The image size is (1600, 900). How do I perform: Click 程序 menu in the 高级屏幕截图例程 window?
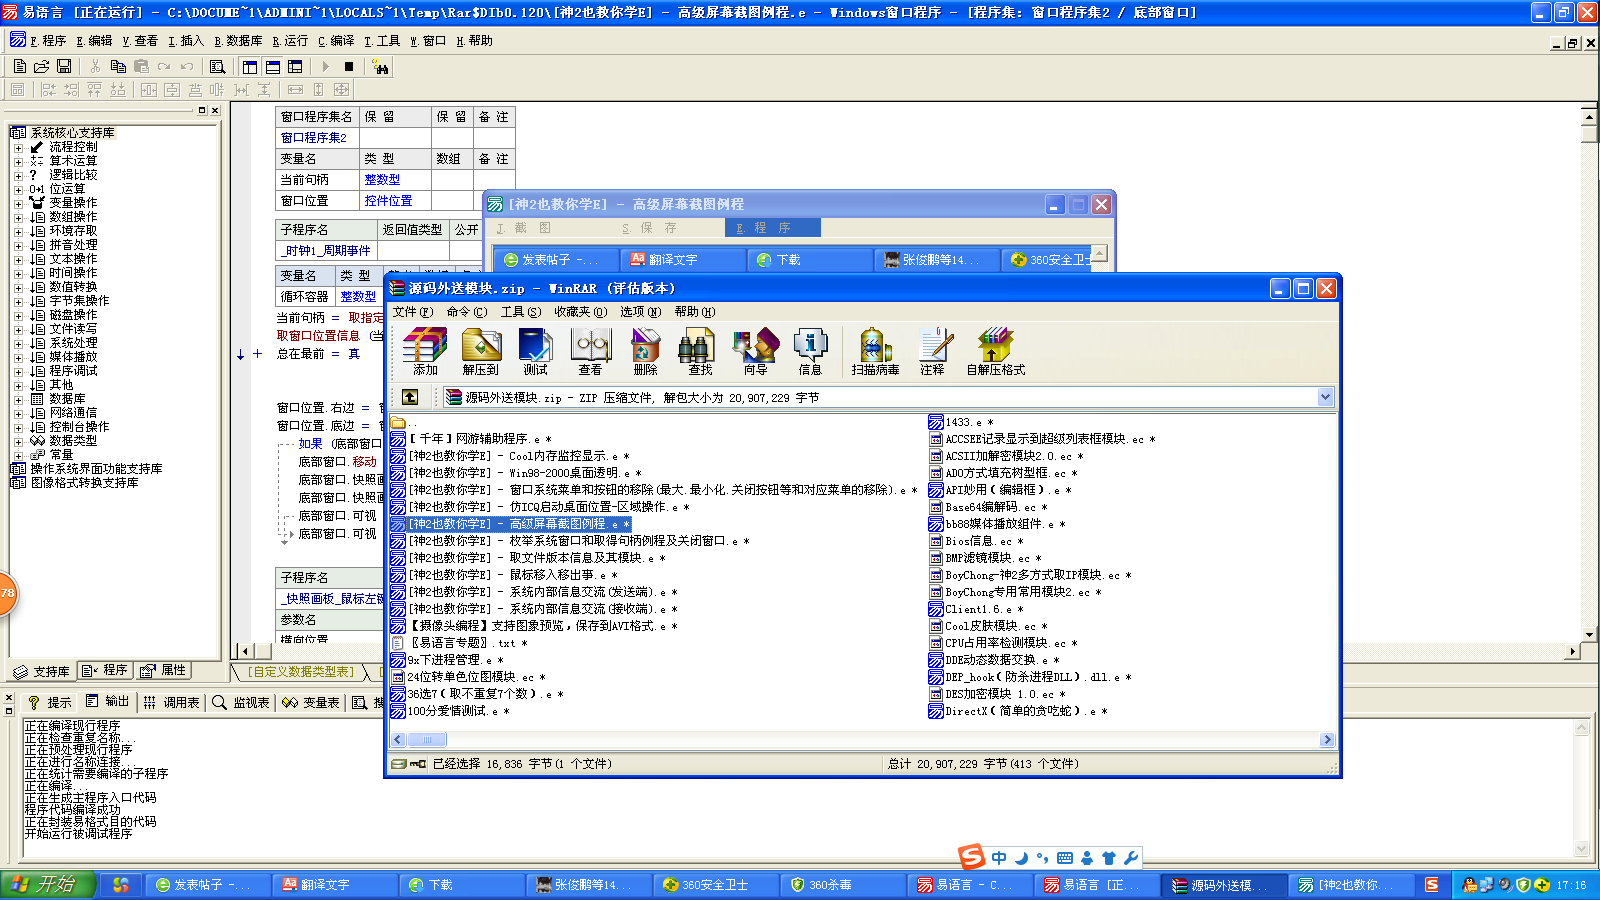(x=772, y=228)
